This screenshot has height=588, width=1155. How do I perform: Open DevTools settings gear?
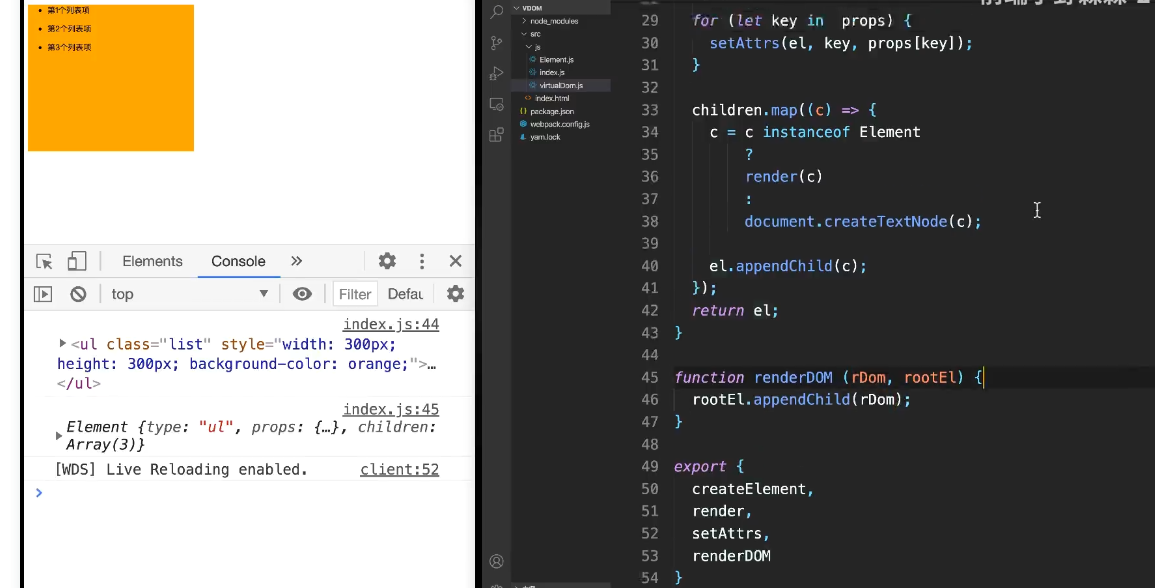tap(387, 261)
